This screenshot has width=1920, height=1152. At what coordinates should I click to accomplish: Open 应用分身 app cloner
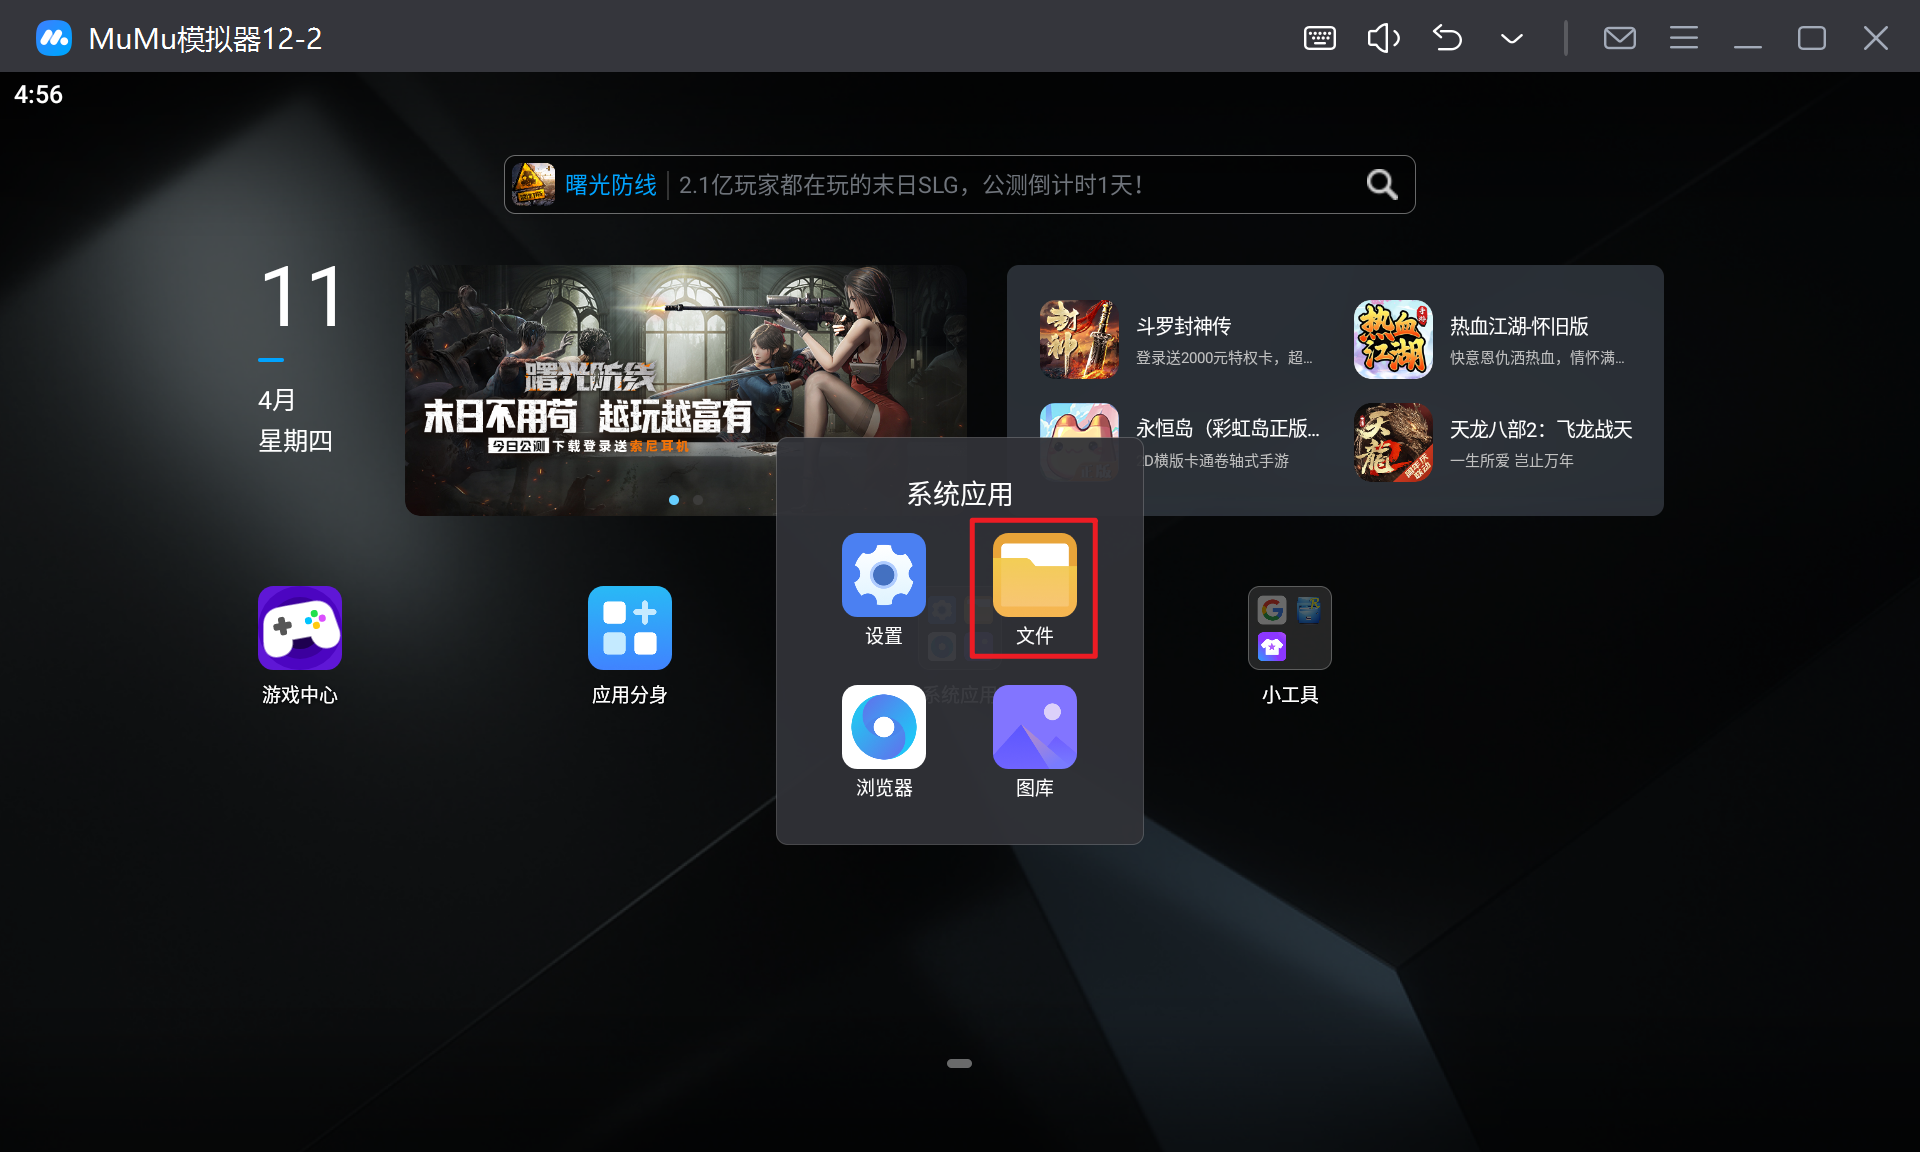tap(629, 628)
